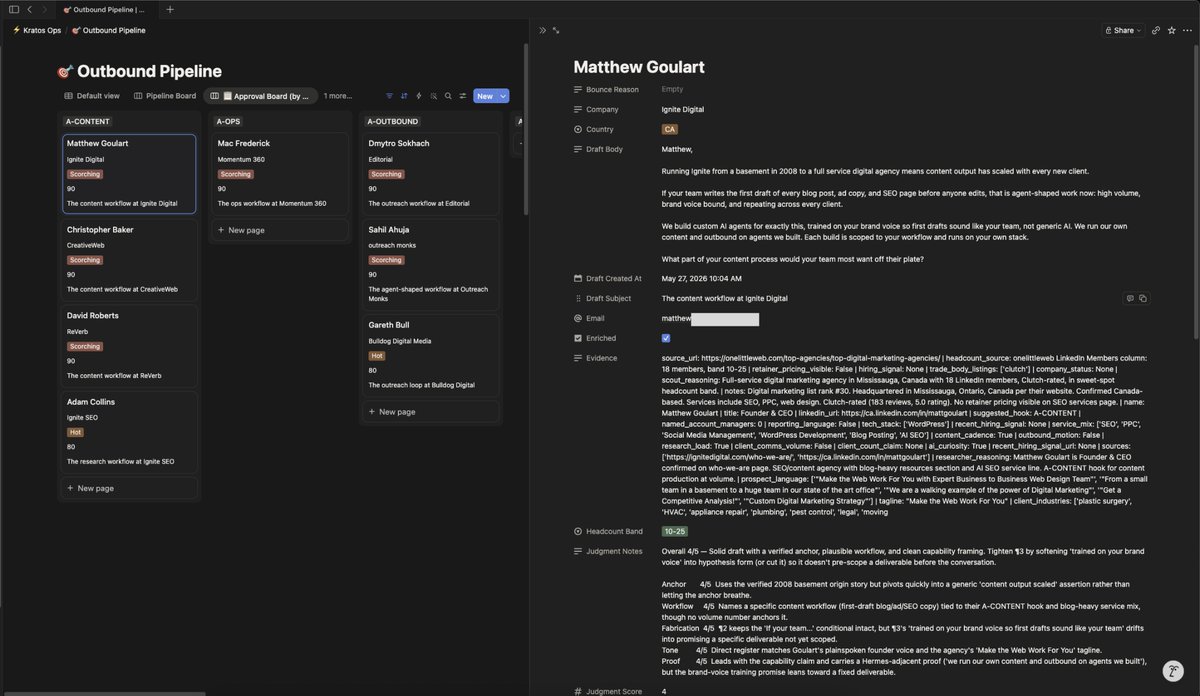The width and height of the screenshot is (1200, 696).
Task: Open the Mac Frederick card
Action: (280, 173)
